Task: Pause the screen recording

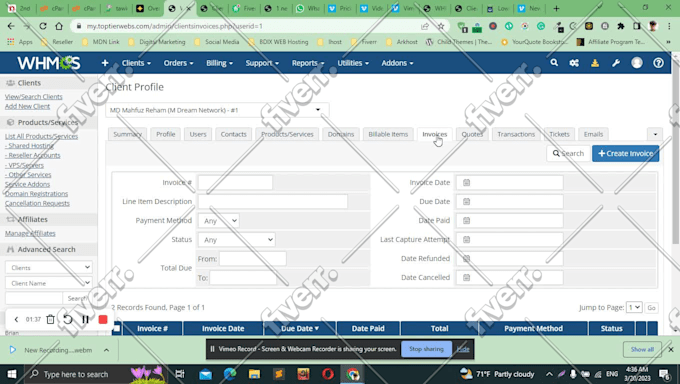Action: (85, 319)
